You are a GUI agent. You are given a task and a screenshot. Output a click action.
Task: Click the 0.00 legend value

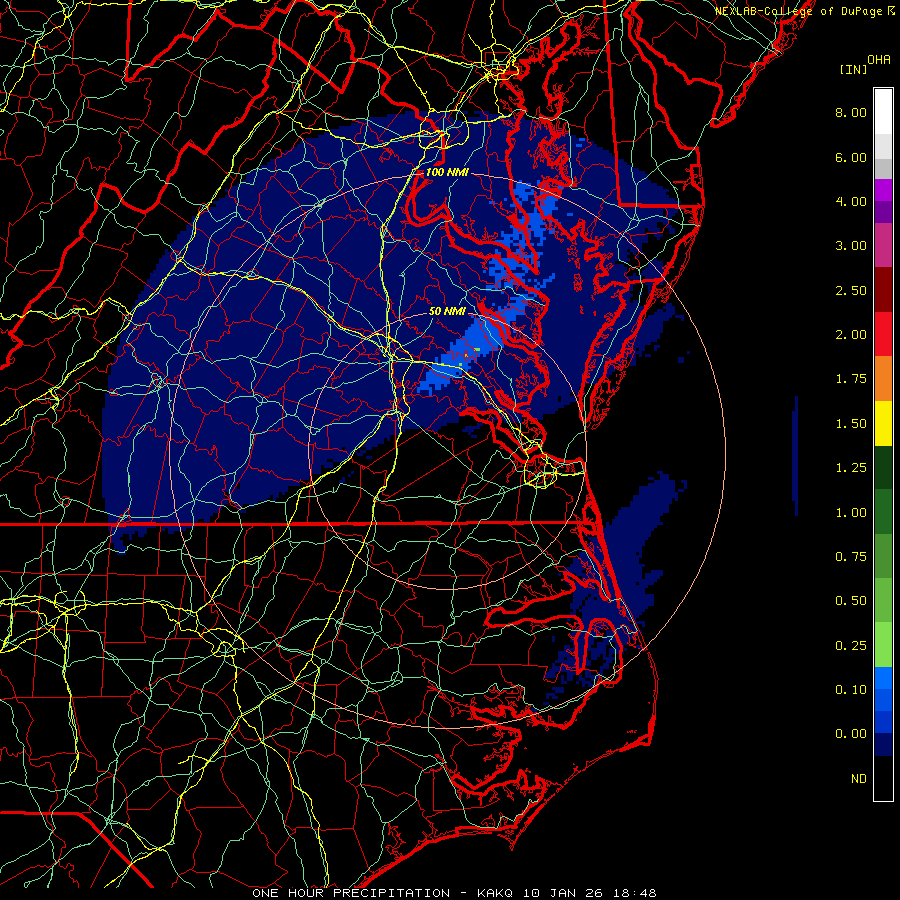(x=851, y=734)
